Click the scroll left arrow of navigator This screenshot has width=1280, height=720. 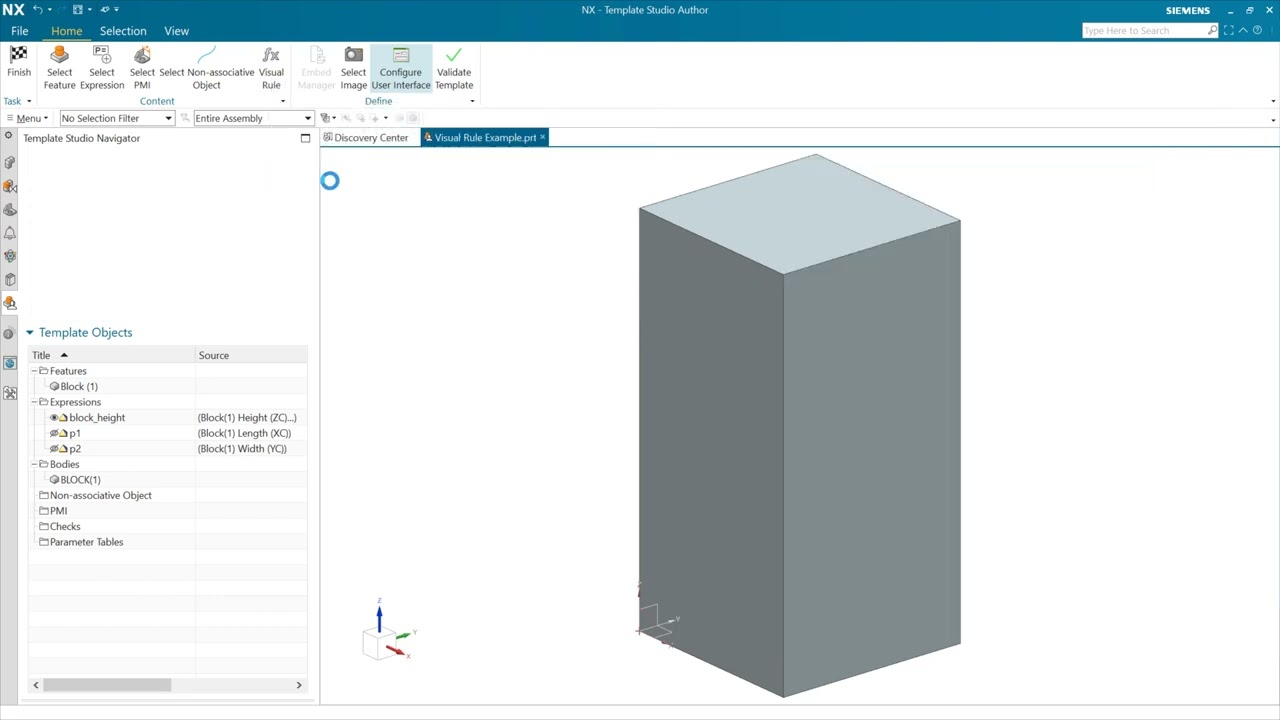click(36, 685)
